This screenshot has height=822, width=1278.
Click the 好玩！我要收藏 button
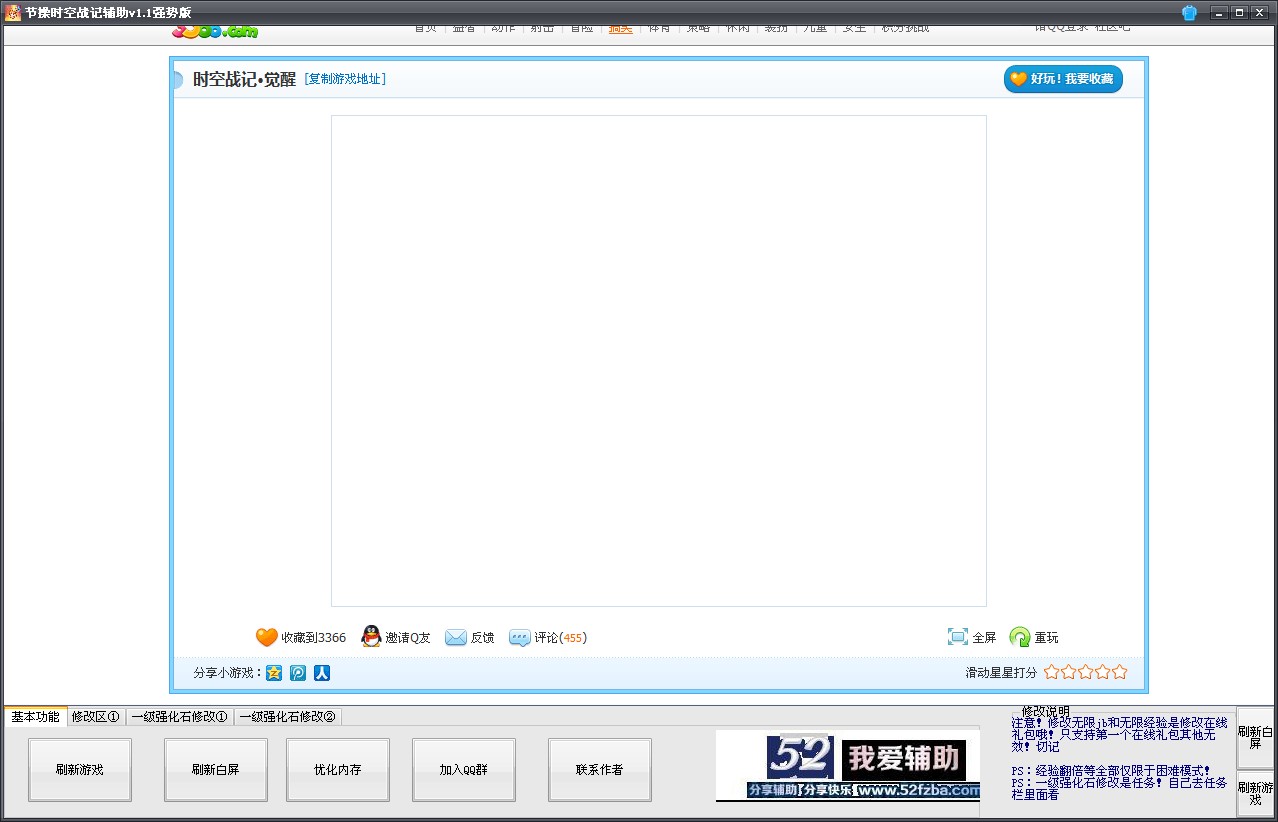(1063, 79)
